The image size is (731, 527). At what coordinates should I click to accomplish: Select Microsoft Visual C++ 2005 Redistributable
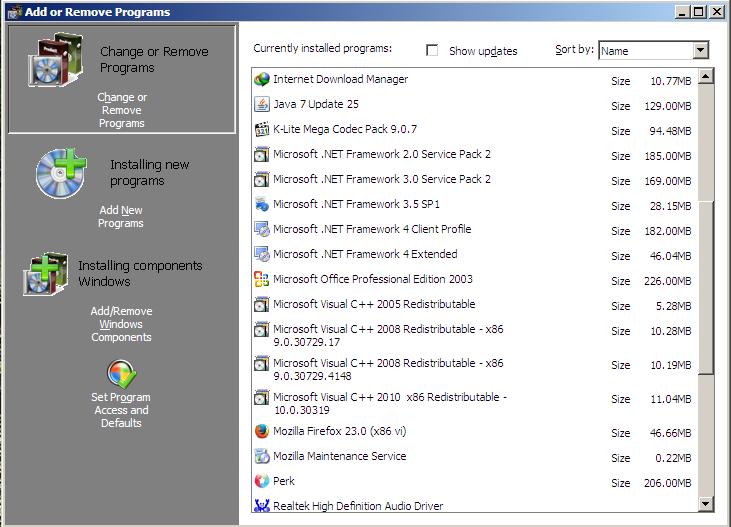[475, 305]
